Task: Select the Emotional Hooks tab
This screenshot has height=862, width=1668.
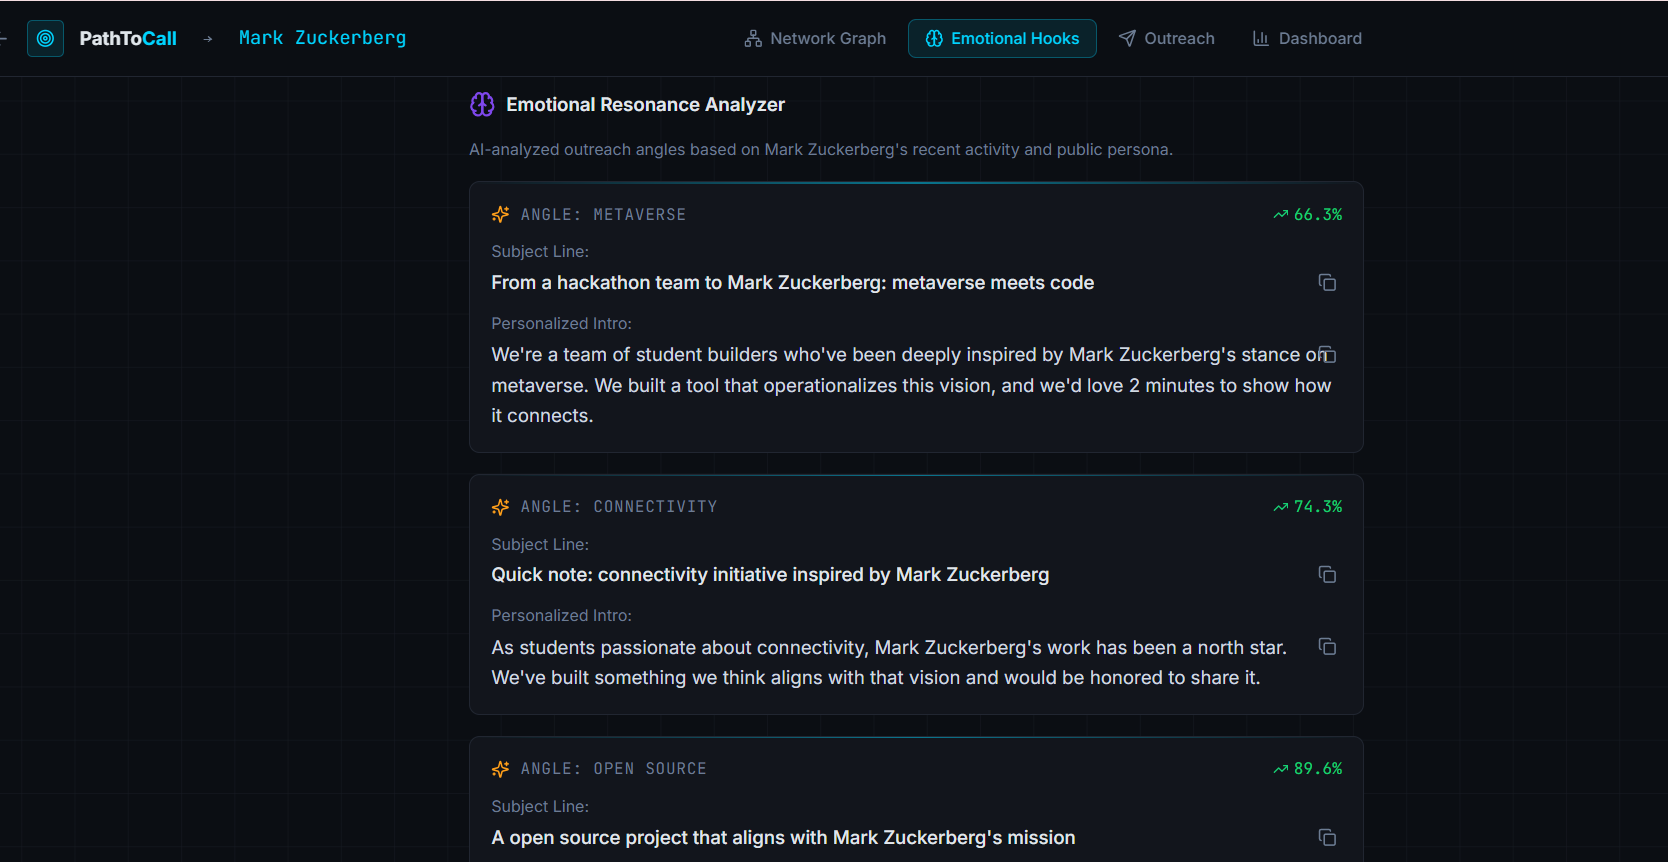Action: 1002,39
